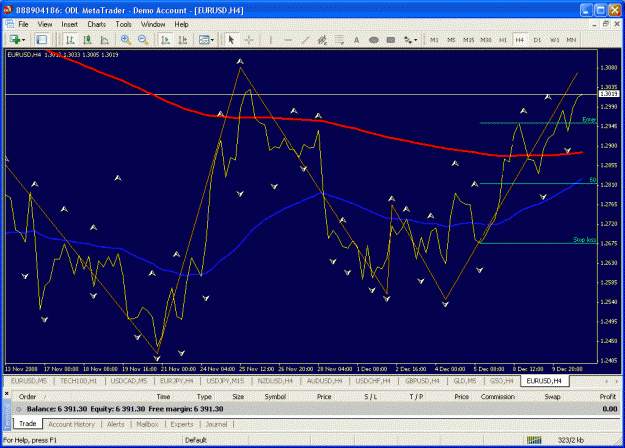Click the connection status bars icon
The image size is (625, 448).
(534, 440)
